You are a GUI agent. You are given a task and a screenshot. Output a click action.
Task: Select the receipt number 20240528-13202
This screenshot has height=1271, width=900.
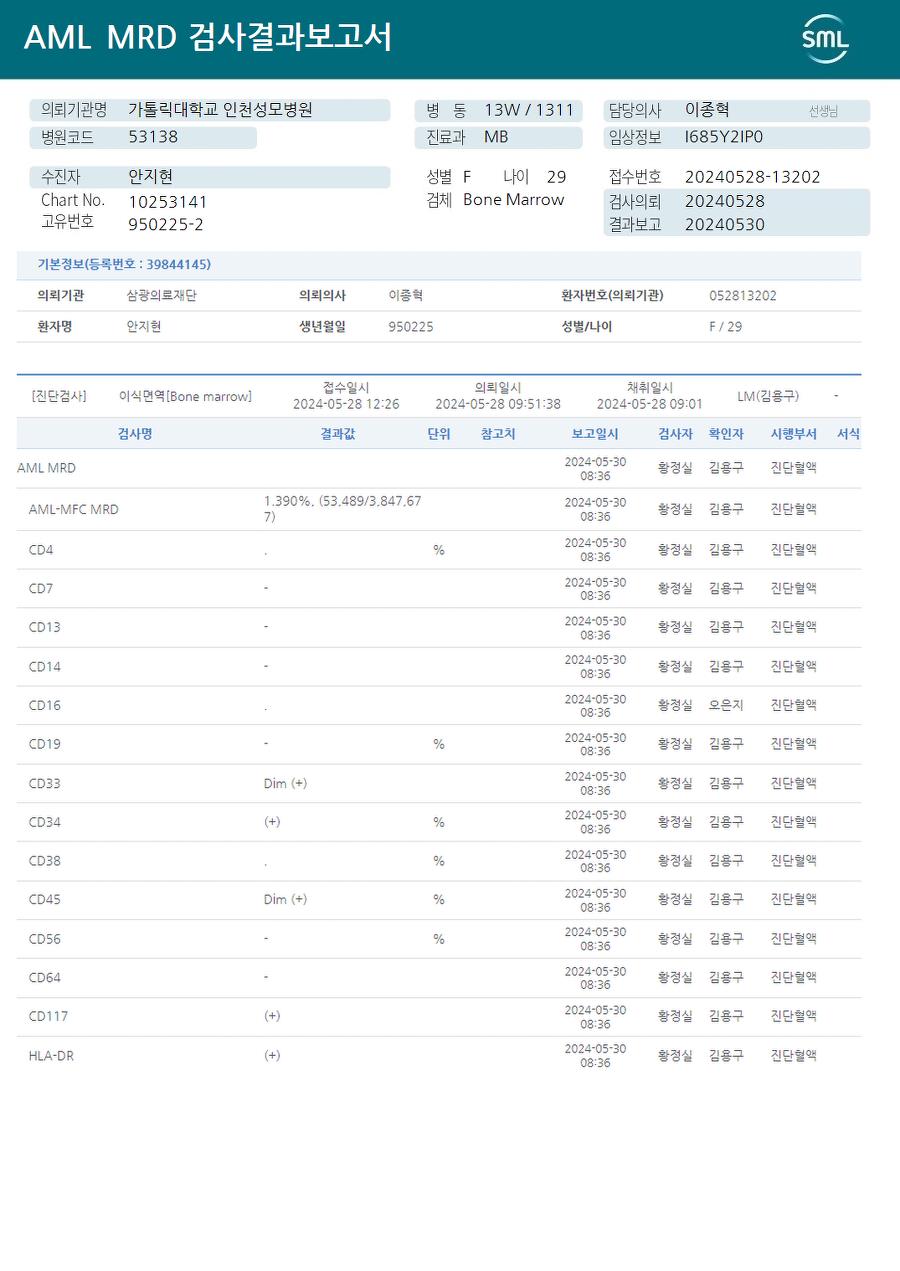tap(752, 177)
